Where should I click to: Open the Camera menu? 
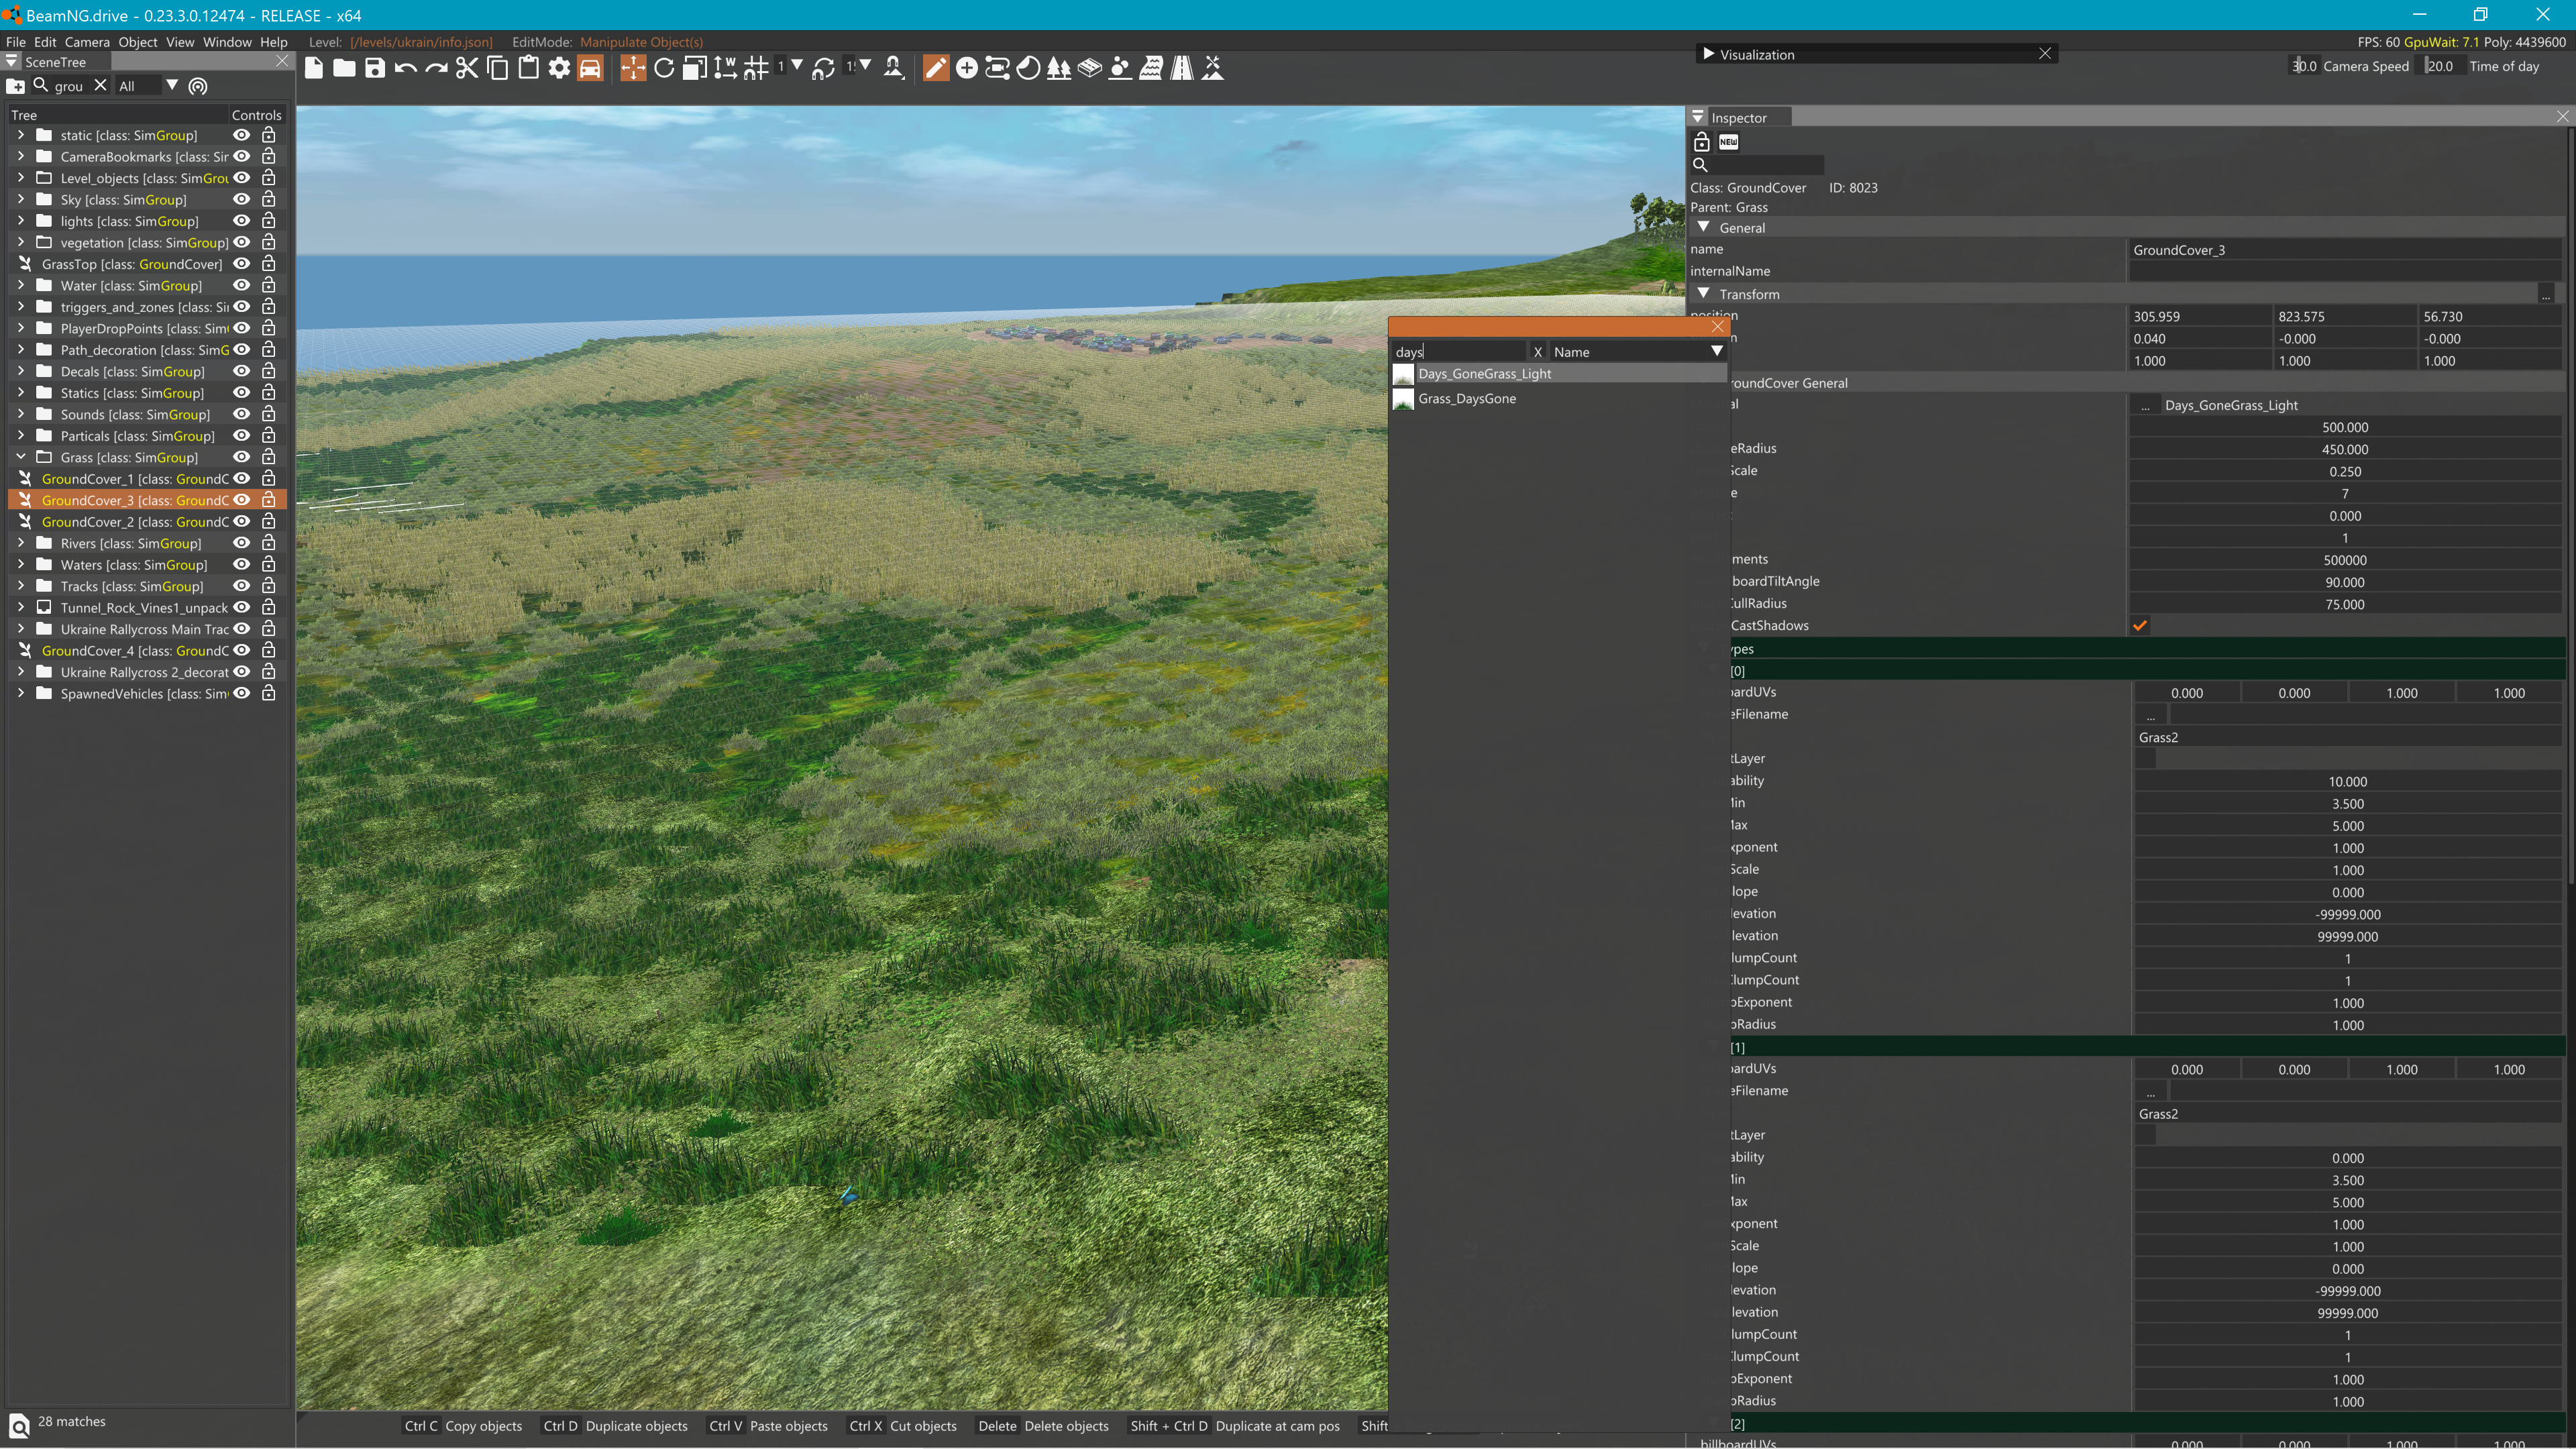[x=87, y=42]
